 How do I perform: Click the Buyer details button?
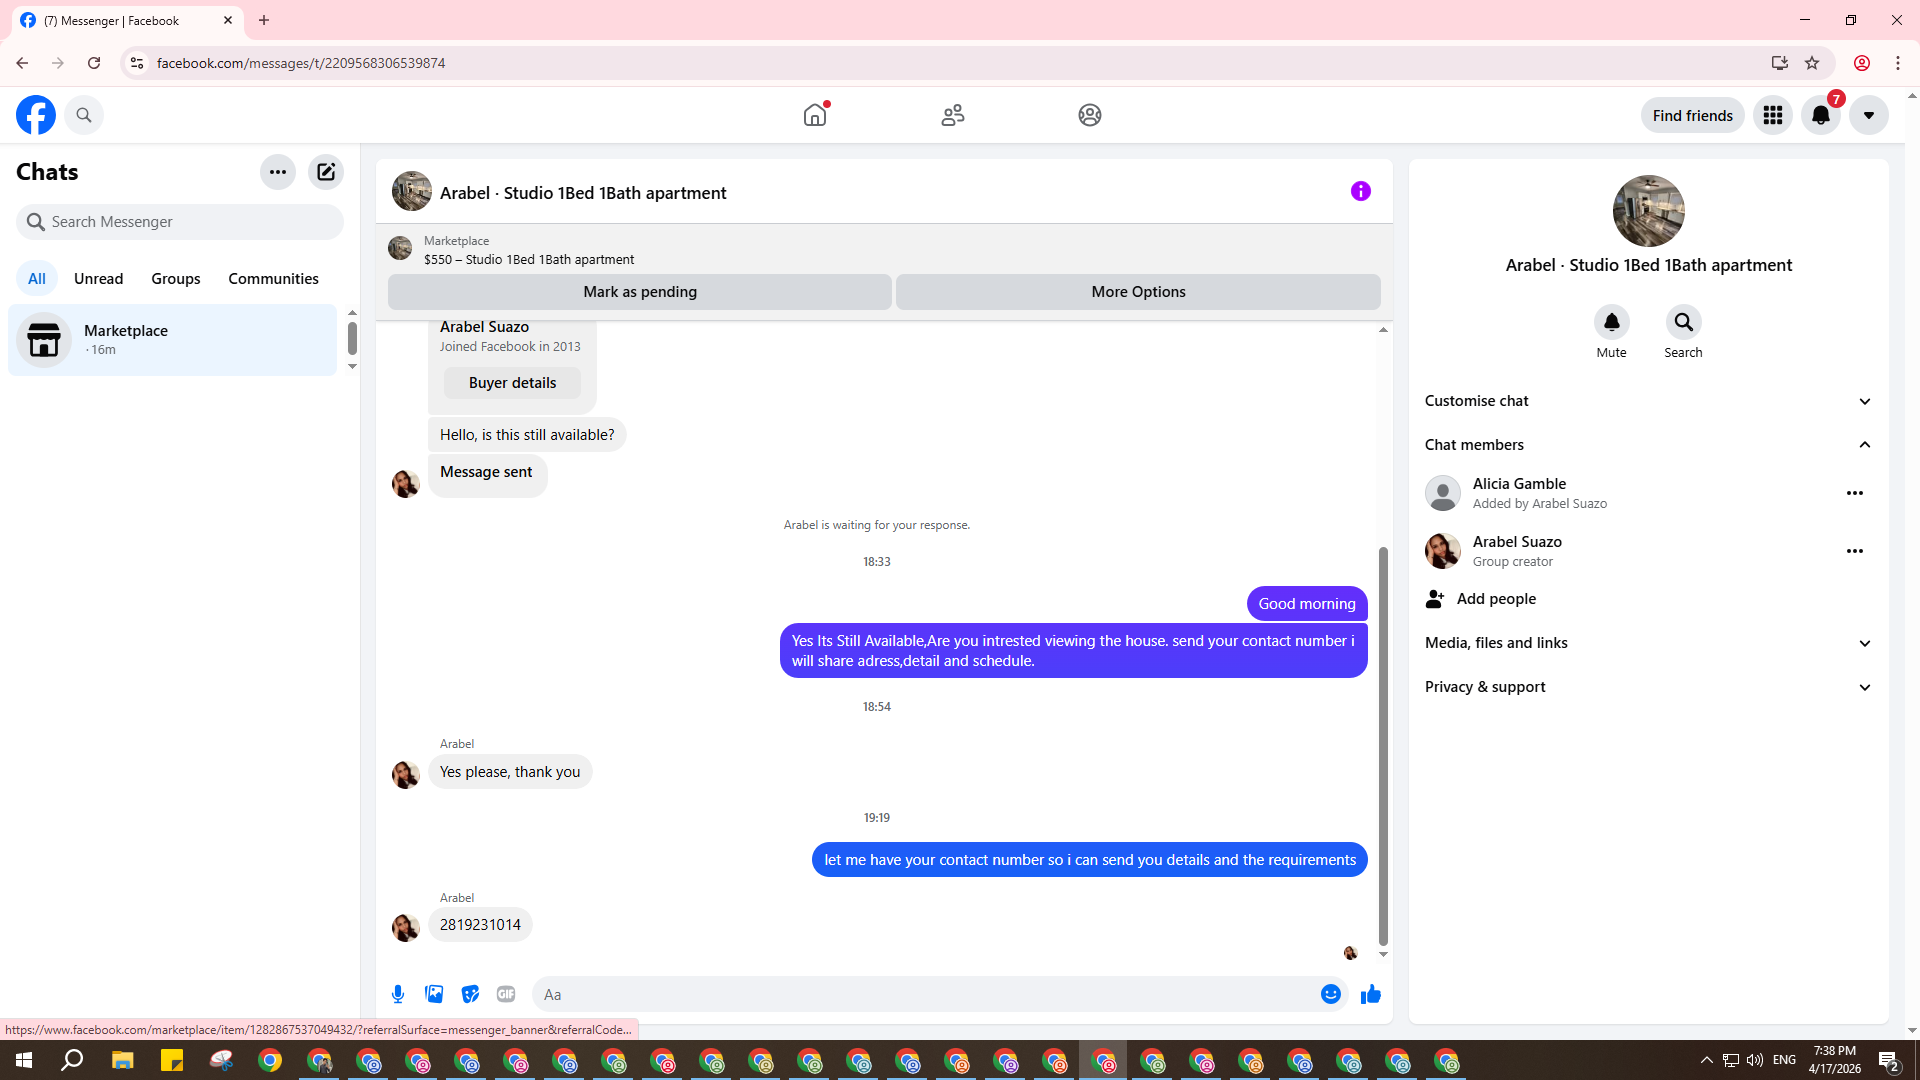(512, 383)
